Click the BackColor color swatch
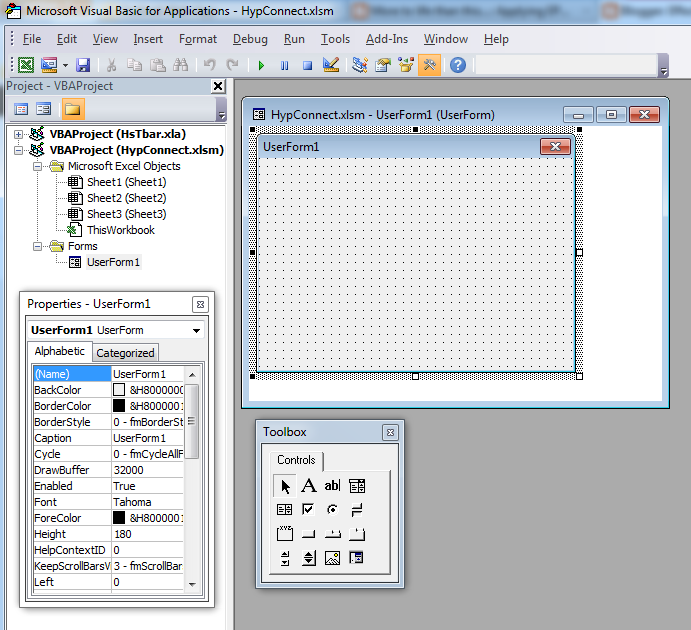Image resolution: width=691 pixels, height=630 pixels. (x=119, y=390)
